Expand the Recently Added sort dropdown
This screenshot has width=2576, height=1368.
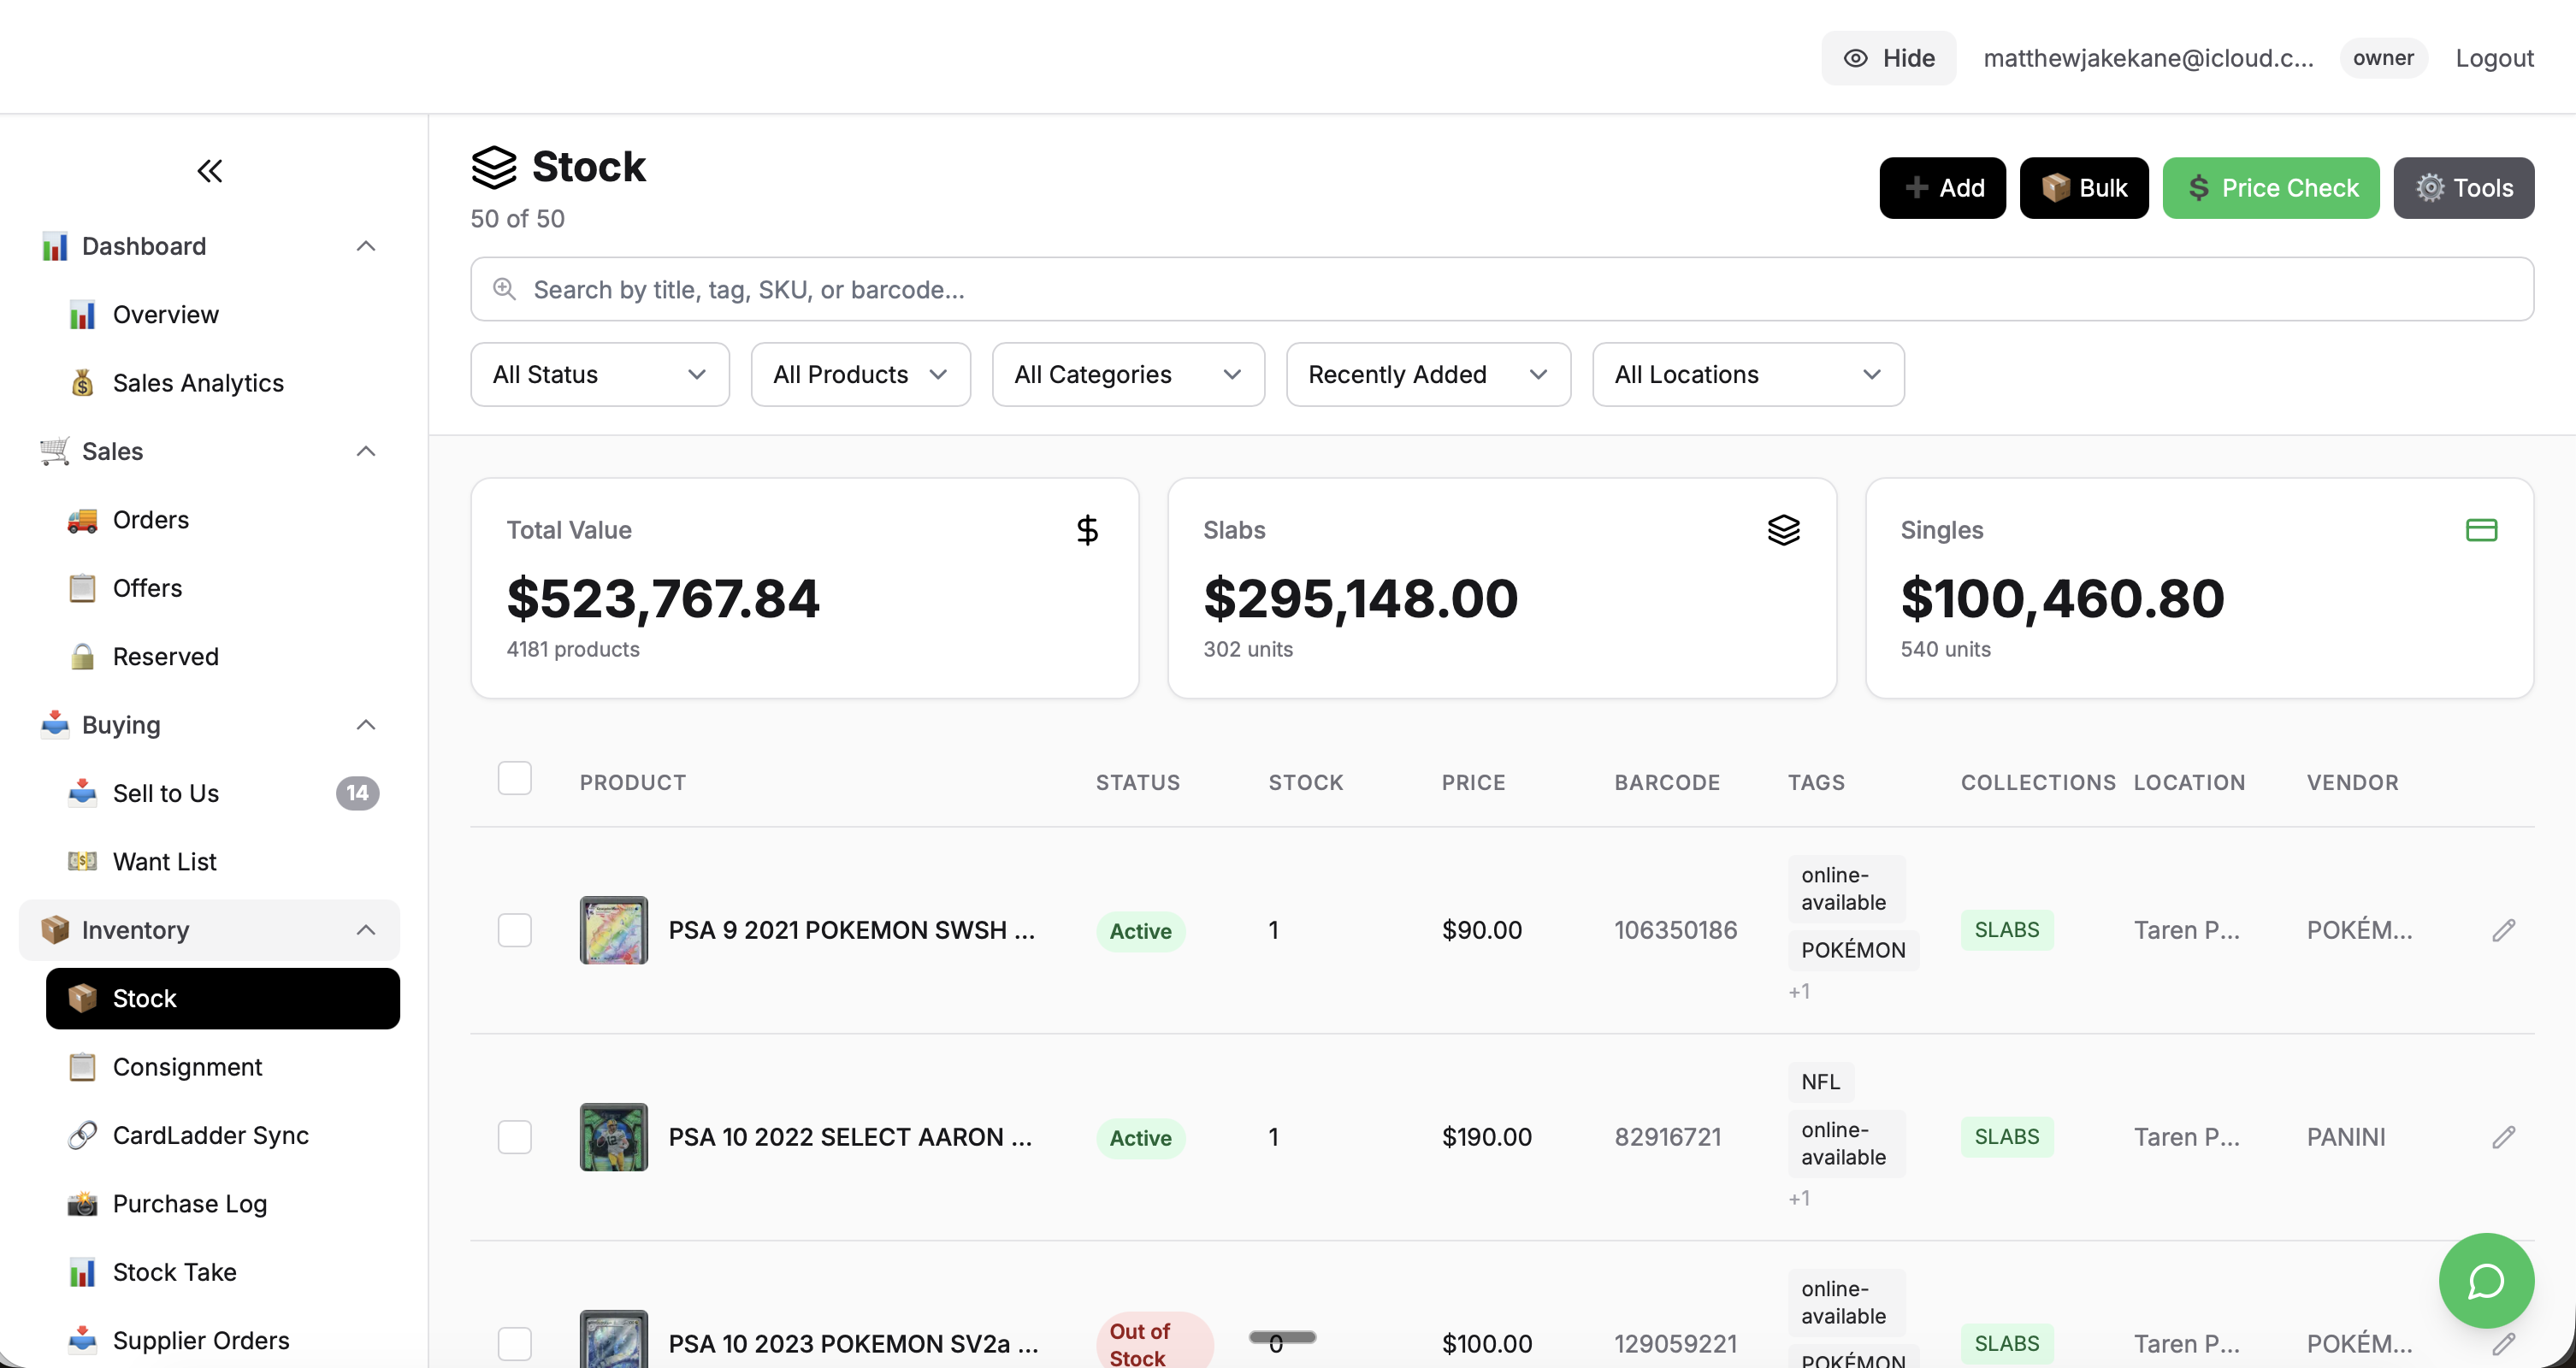click(x=1427, y=374)
